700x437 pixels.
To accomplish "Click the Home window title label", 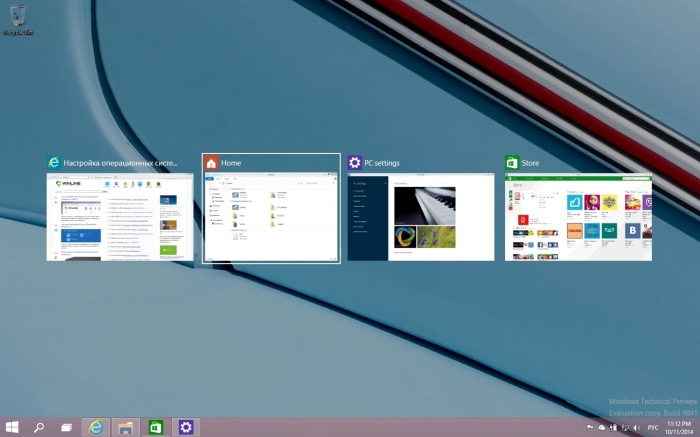I will (x=231, y=163).
